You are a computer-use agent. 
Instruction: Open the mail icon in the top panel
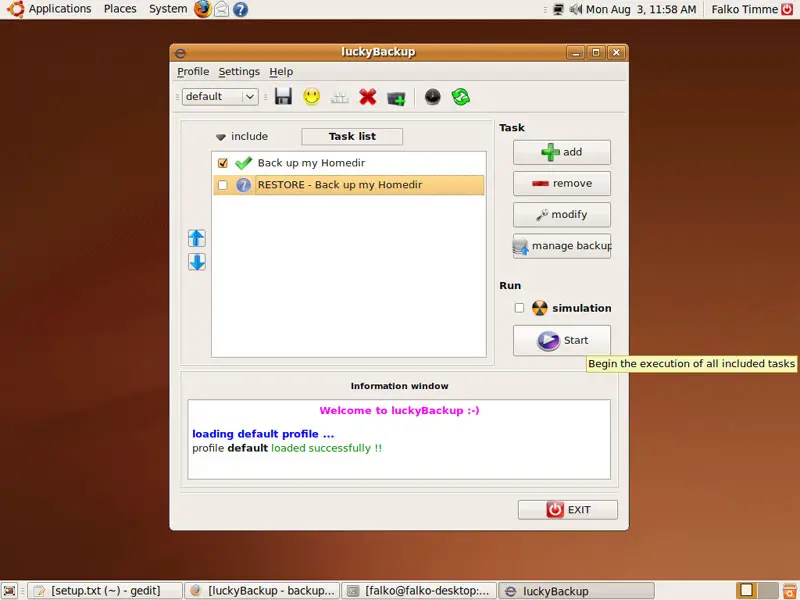tap(221, 9)
